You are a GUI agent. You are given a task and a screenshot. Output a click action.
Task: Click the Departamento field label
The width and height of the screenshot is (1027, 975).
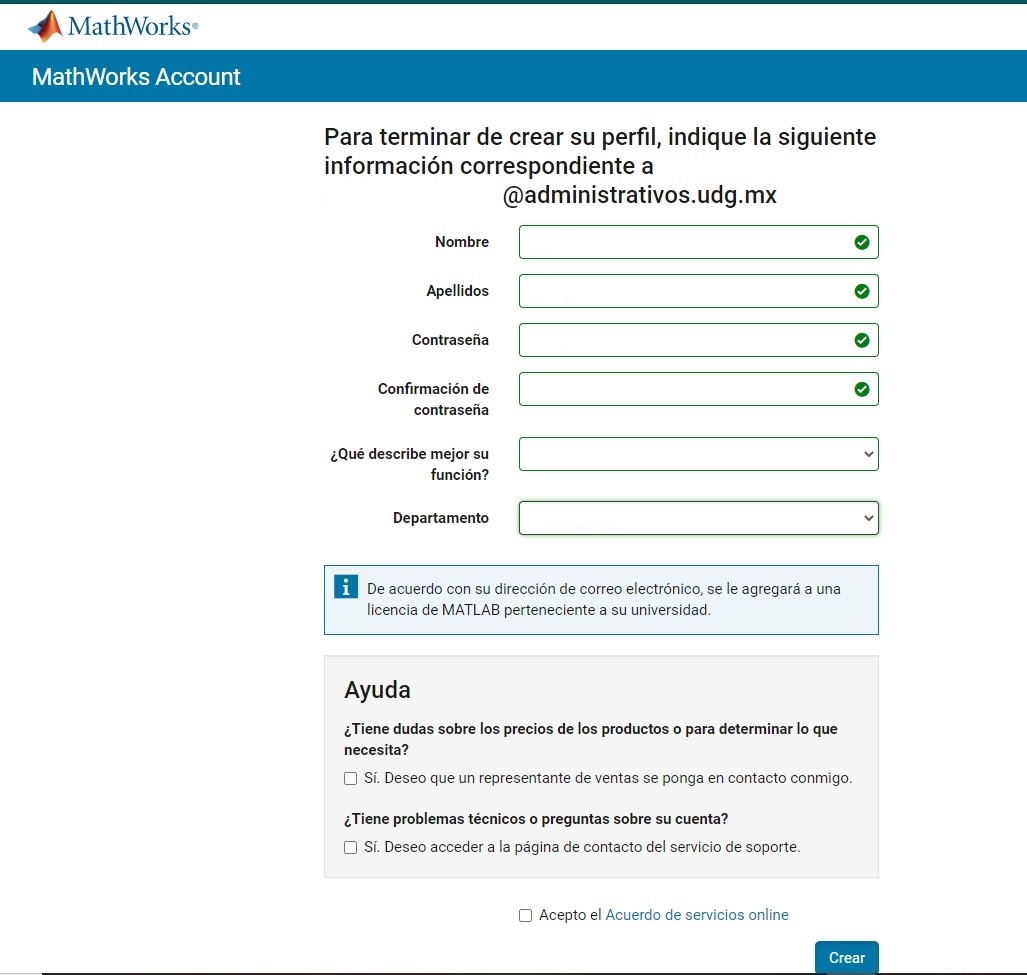tap(440, 518)
